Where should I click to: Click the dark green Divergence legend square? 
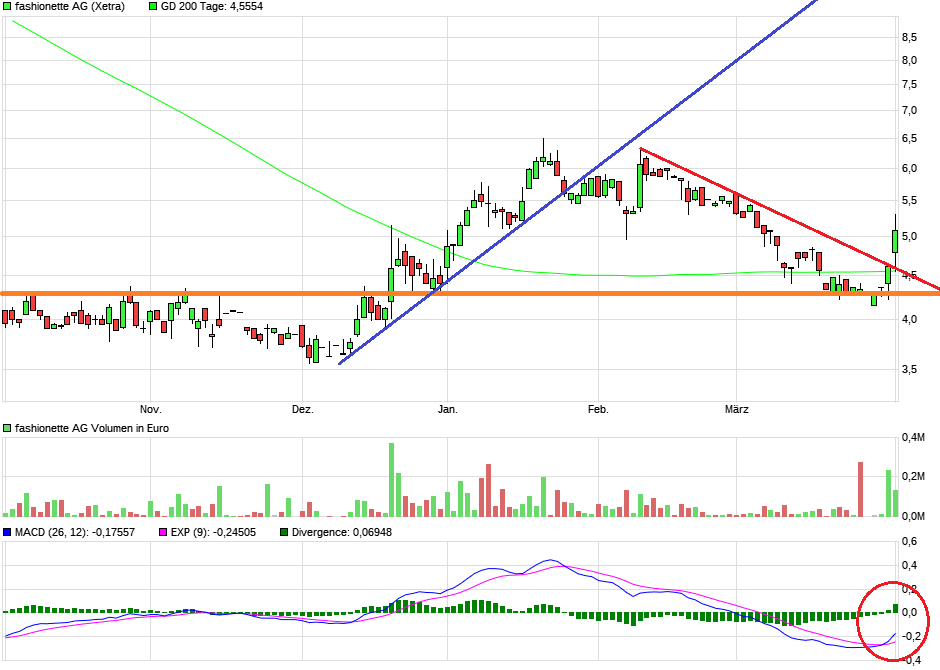point(284,532)
